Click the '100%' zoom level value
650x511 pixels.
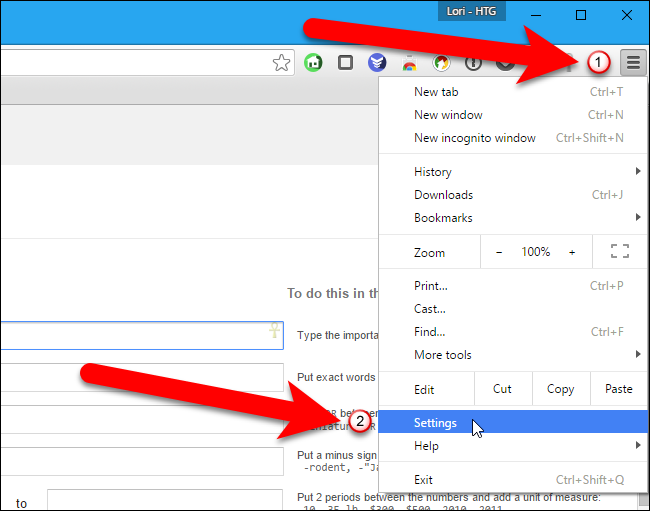point(536,252)
